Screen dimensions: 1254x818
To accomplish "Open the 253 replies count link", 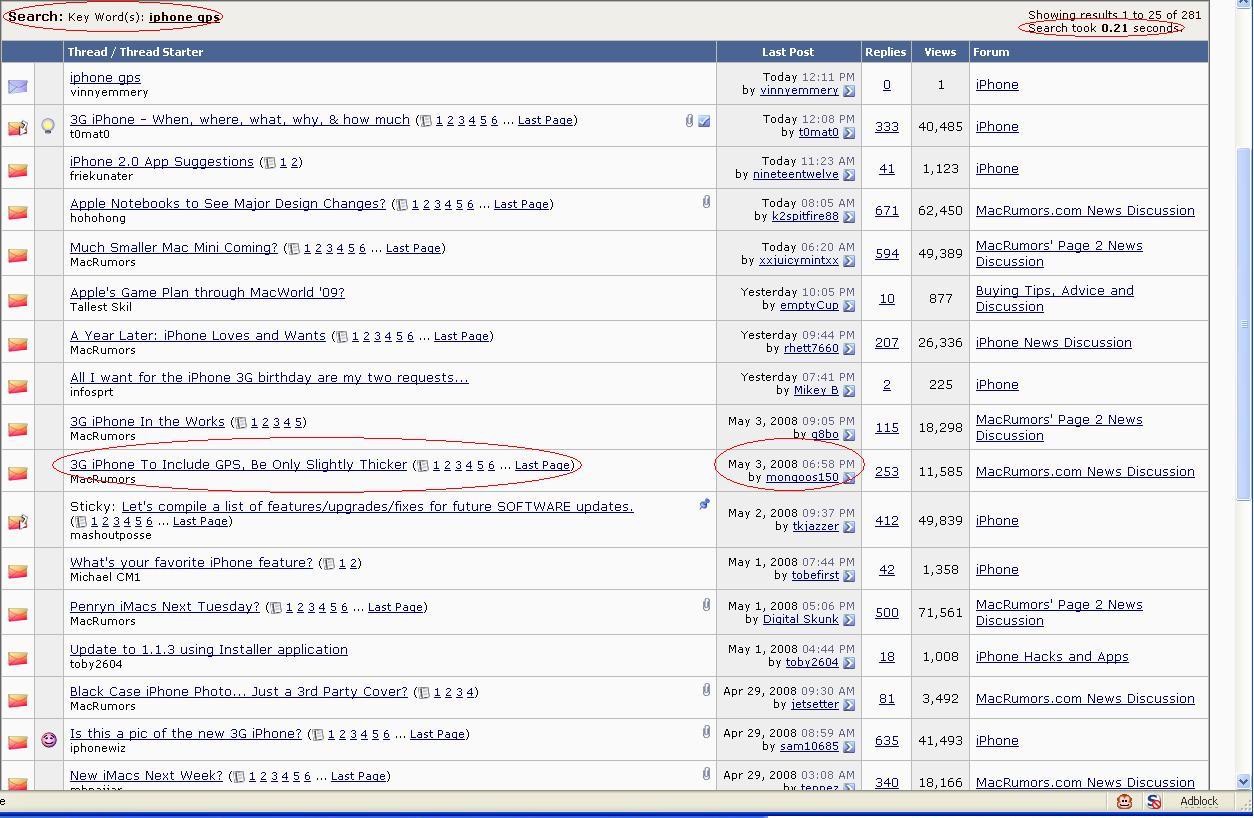I will (x=887, y=472).
